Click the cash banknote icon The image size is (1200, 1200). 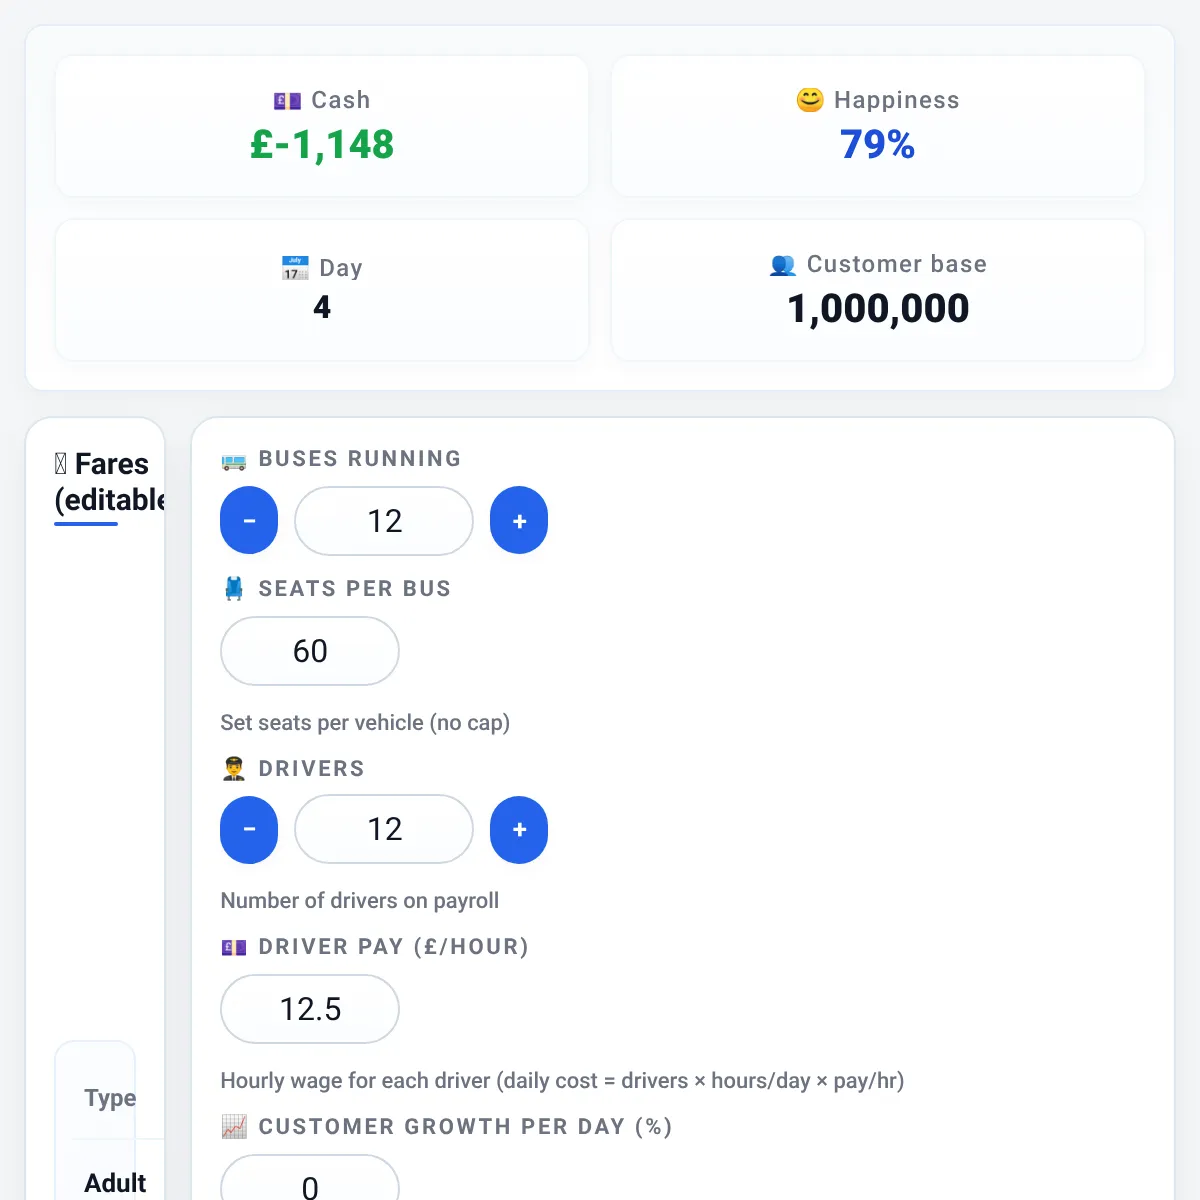pyautogui.click(x=287, y=101)
